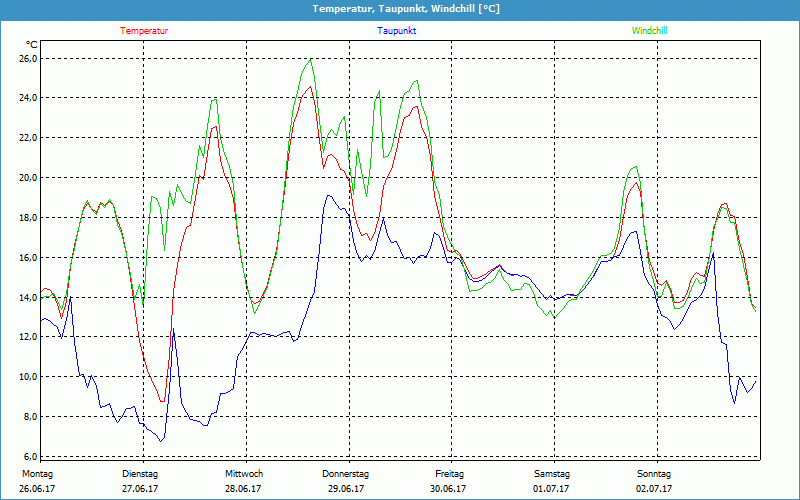
Task: Click the 14,0 y-axis value
Action: [28, 297]
